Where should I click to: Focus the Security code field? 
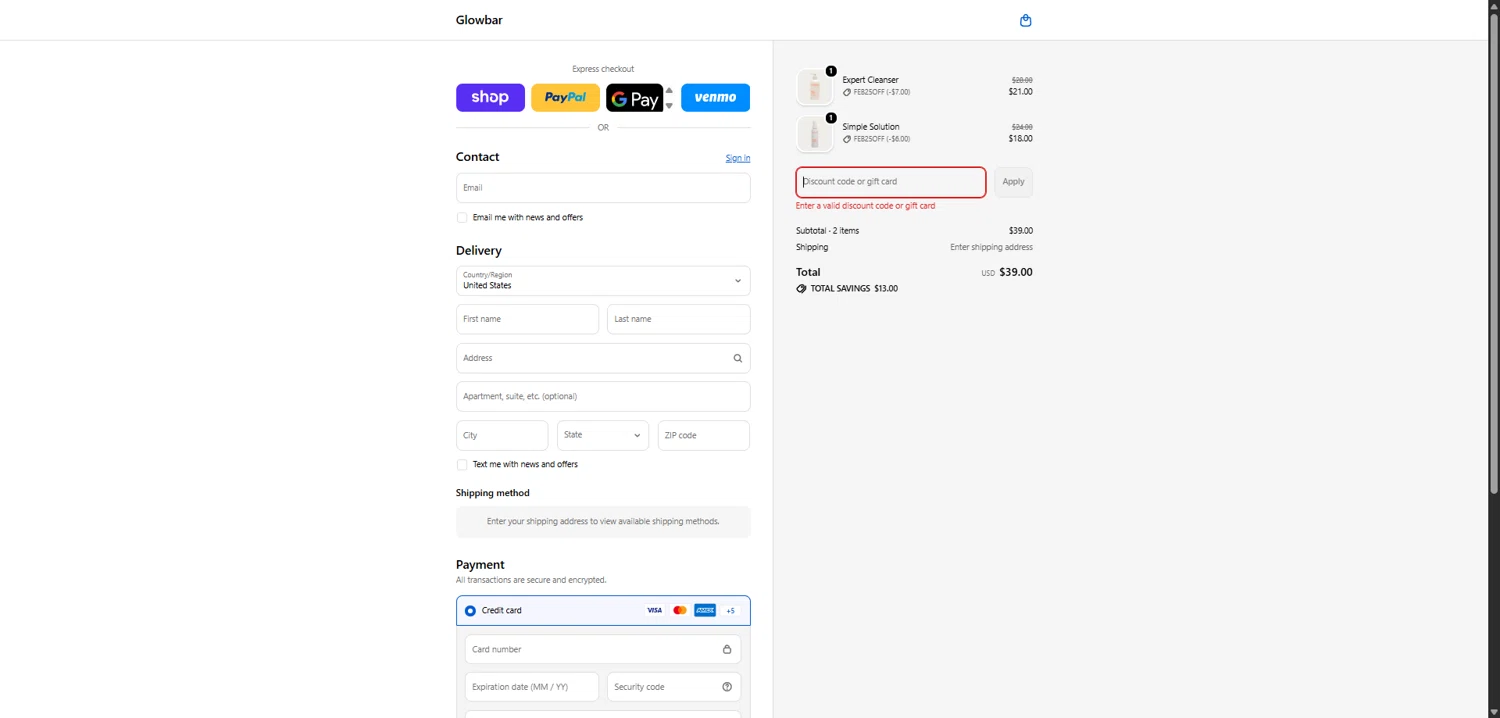pos(674,687)
